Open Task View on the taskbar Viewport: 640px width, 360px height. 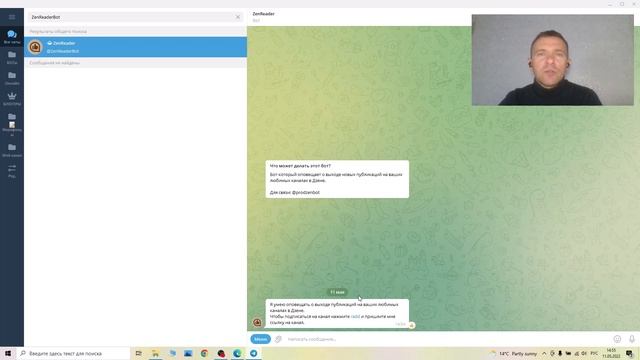139,353
